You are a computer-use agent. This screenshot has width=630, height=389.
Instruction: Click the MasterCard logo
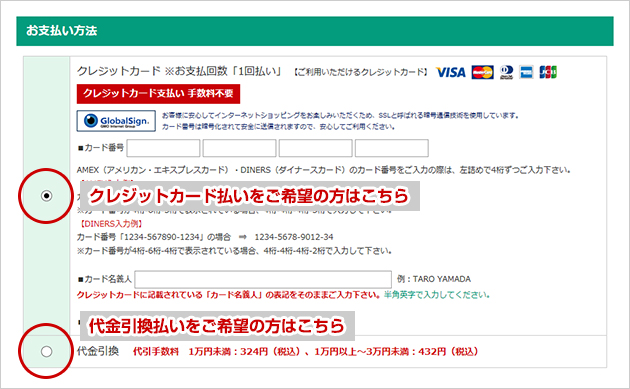483,72
